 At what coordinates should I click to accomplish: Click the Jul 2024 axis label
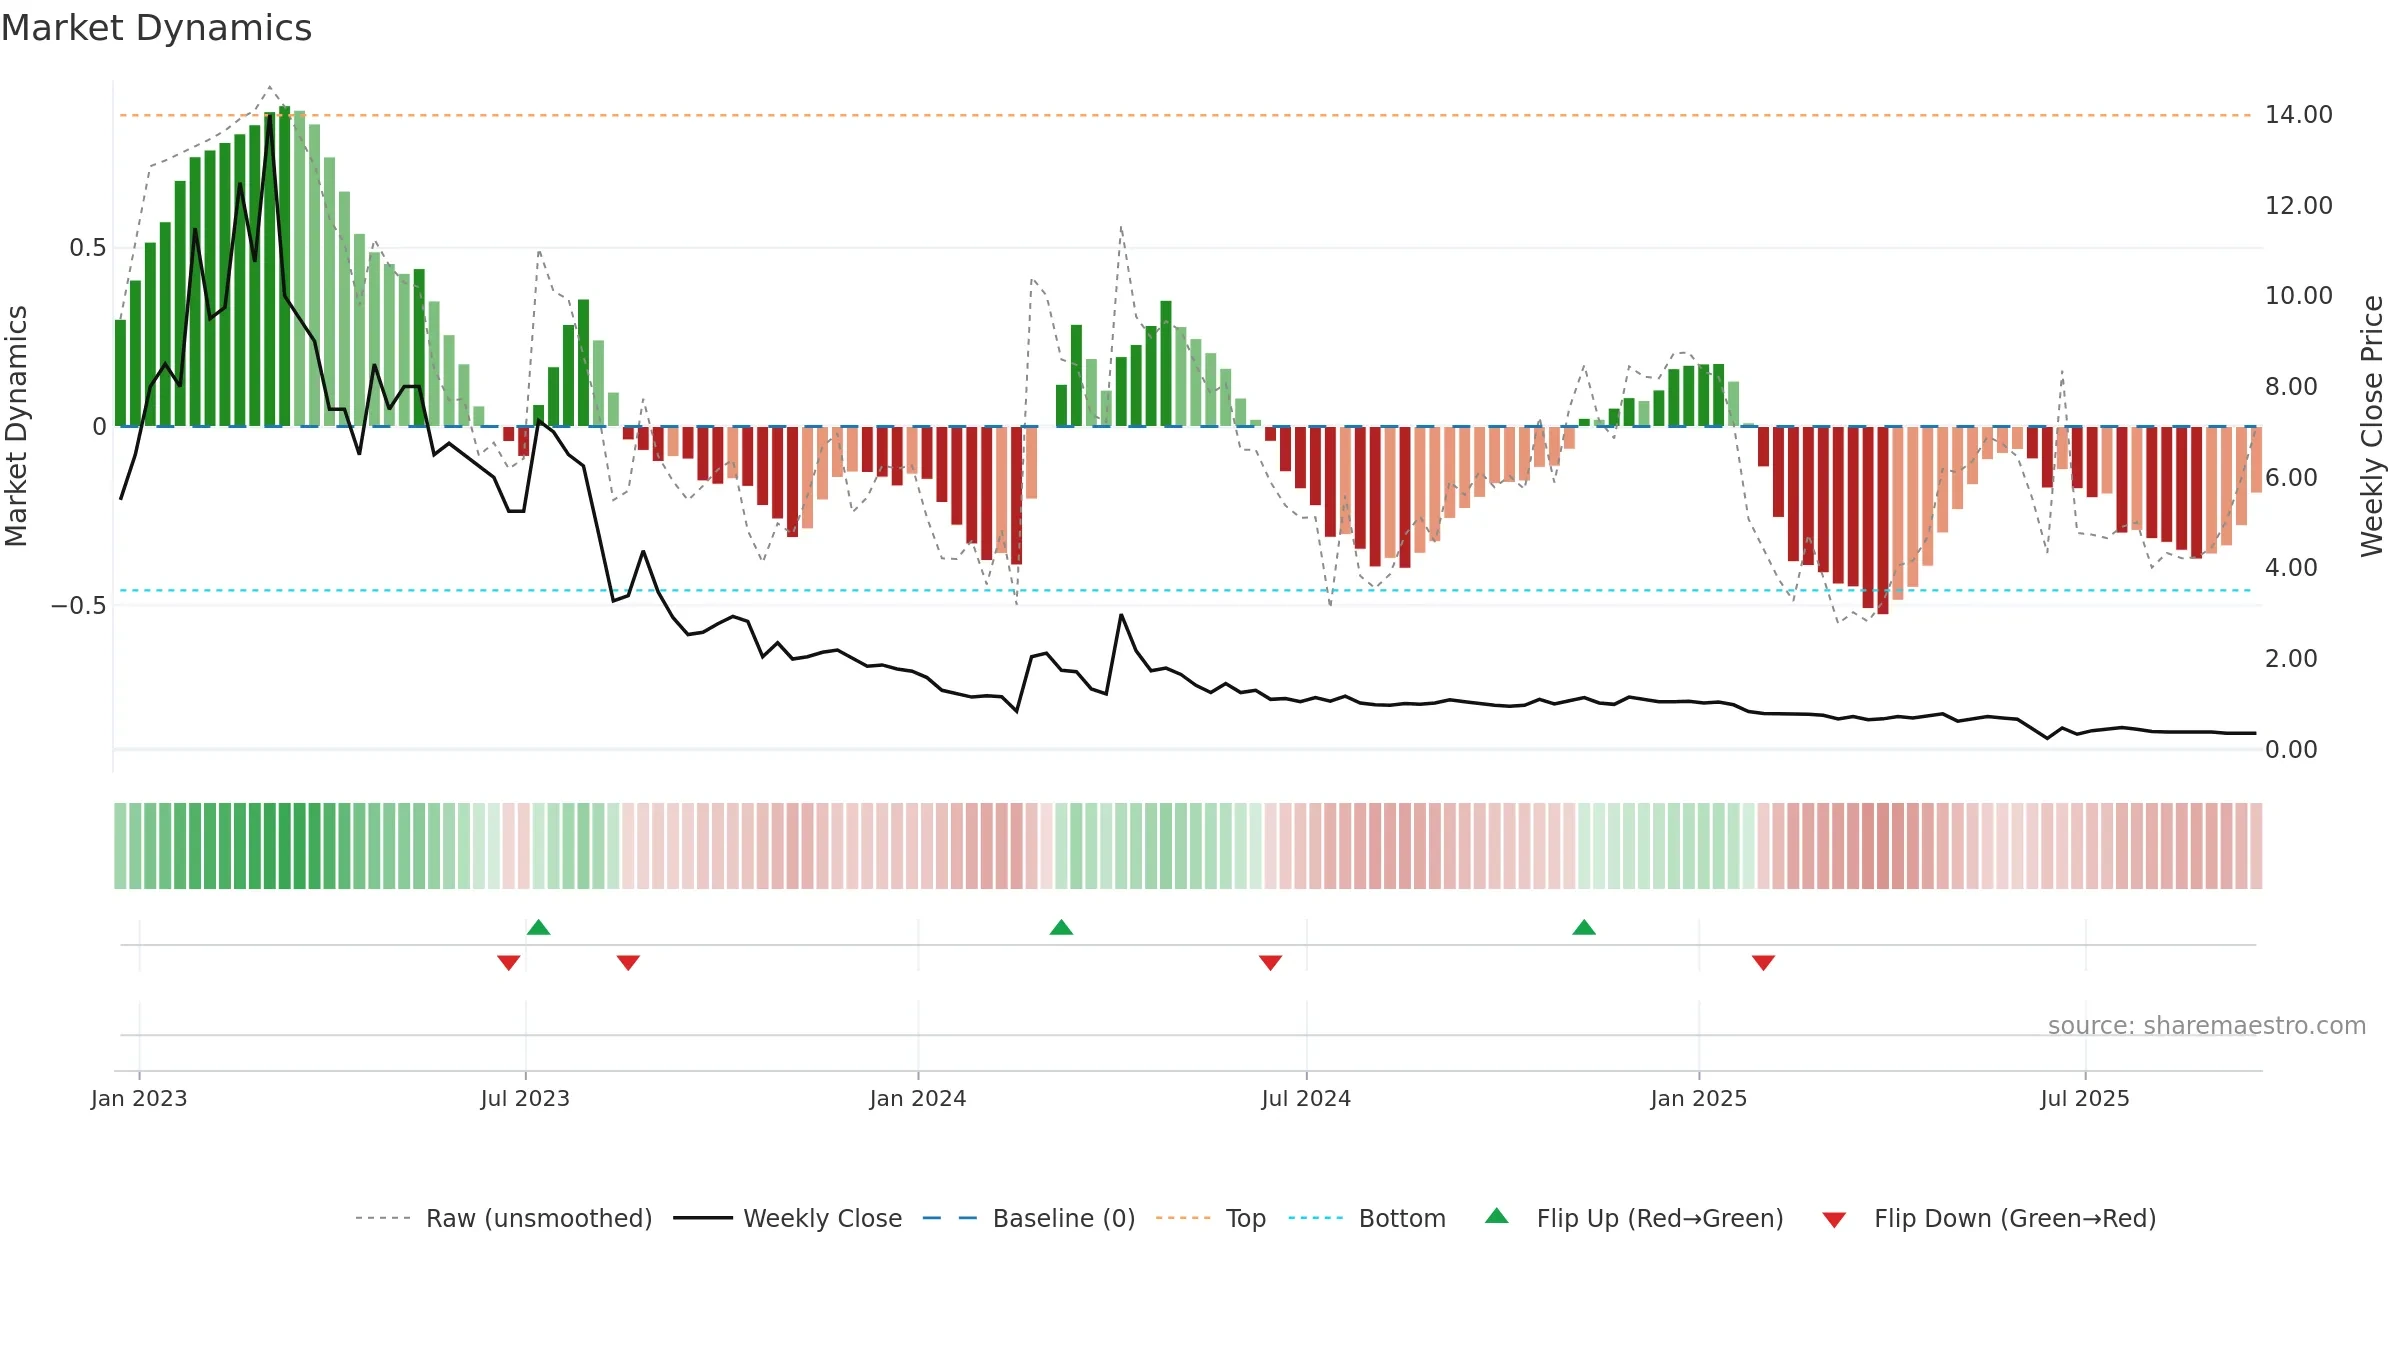pos(1306,1098)
